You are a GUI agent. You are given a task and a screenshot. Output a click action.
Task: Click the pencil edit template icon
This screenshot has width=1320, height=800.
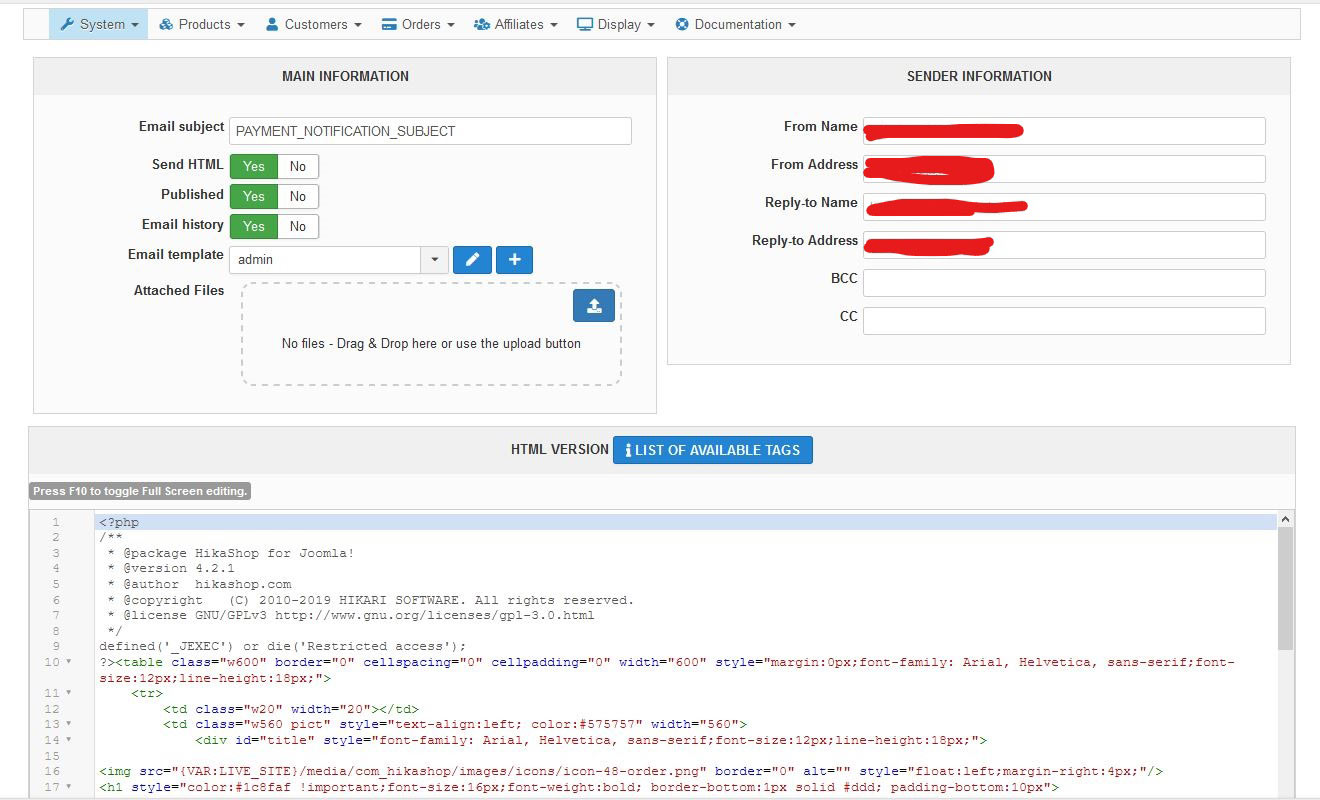472,260
